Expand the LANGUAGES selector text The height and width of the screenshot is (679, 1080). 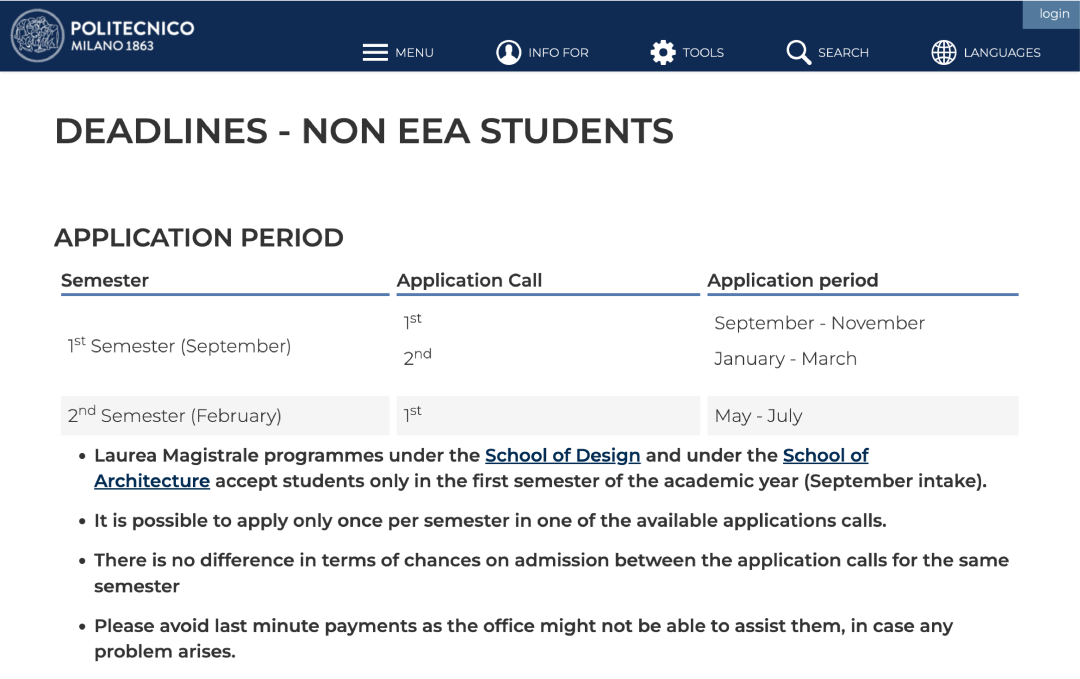[1002, 53]
